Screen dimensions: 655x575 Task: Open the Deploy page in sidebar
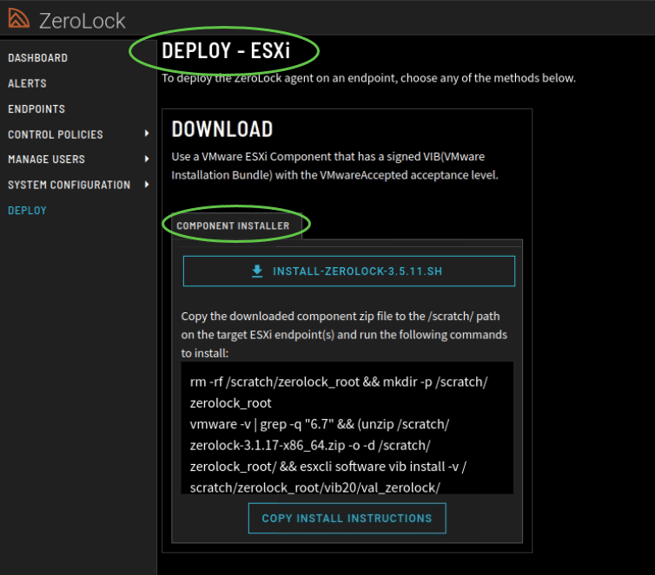[27, 211]
